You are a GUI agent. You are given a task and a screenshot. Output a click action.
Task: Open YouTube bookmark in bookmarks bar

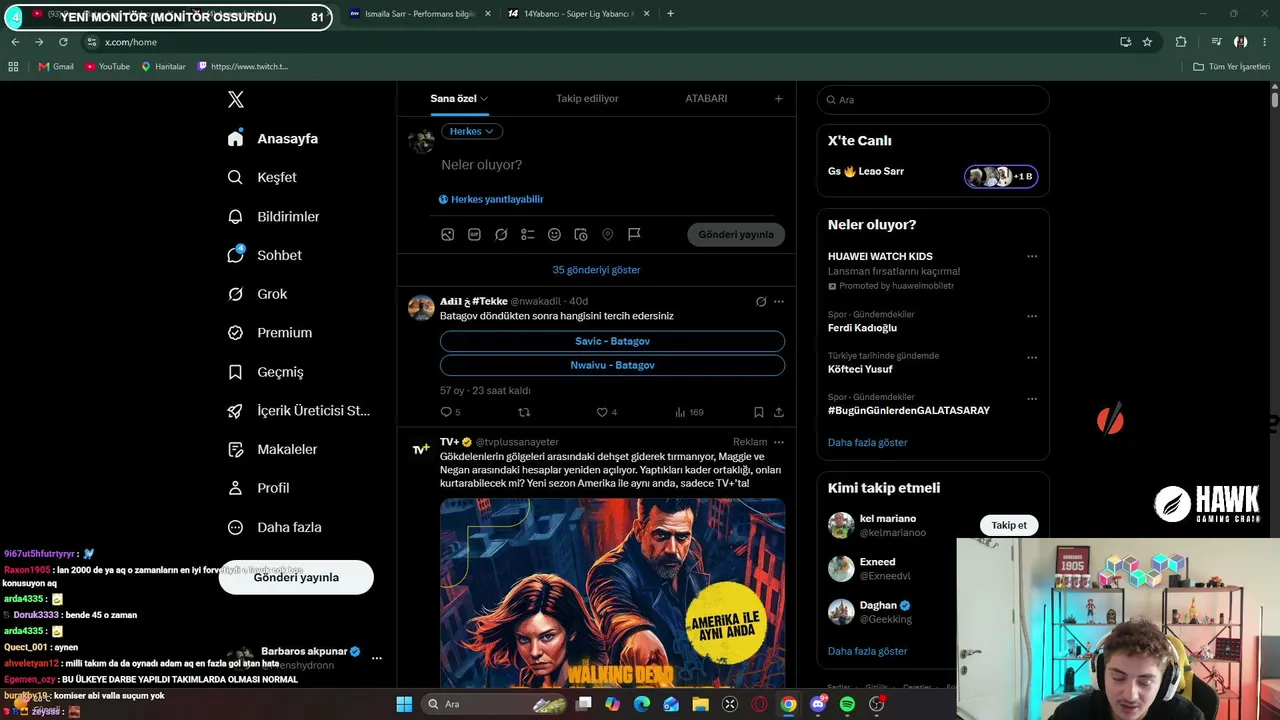pyautogui.click(x=108, y=66)
